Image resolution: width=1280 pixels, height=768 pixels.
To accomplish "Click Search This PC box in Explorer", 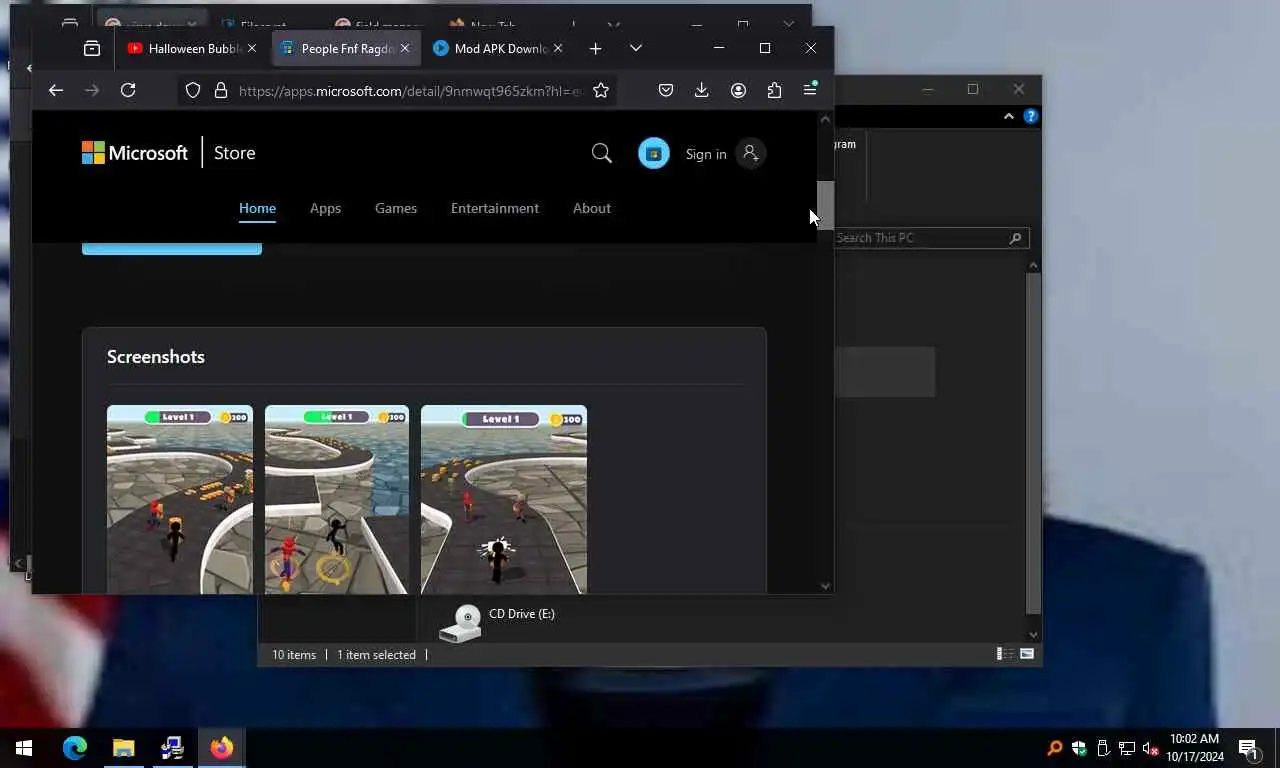I will pyautogui.click(x=930, y=238).
